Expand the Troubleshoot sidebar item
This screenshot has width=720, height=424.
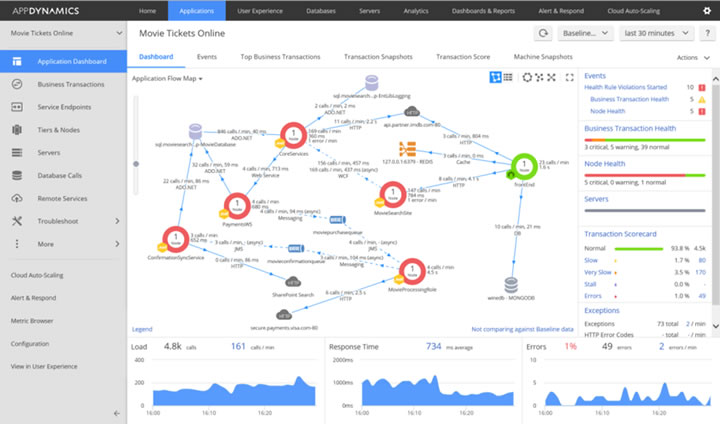[62, 220]
